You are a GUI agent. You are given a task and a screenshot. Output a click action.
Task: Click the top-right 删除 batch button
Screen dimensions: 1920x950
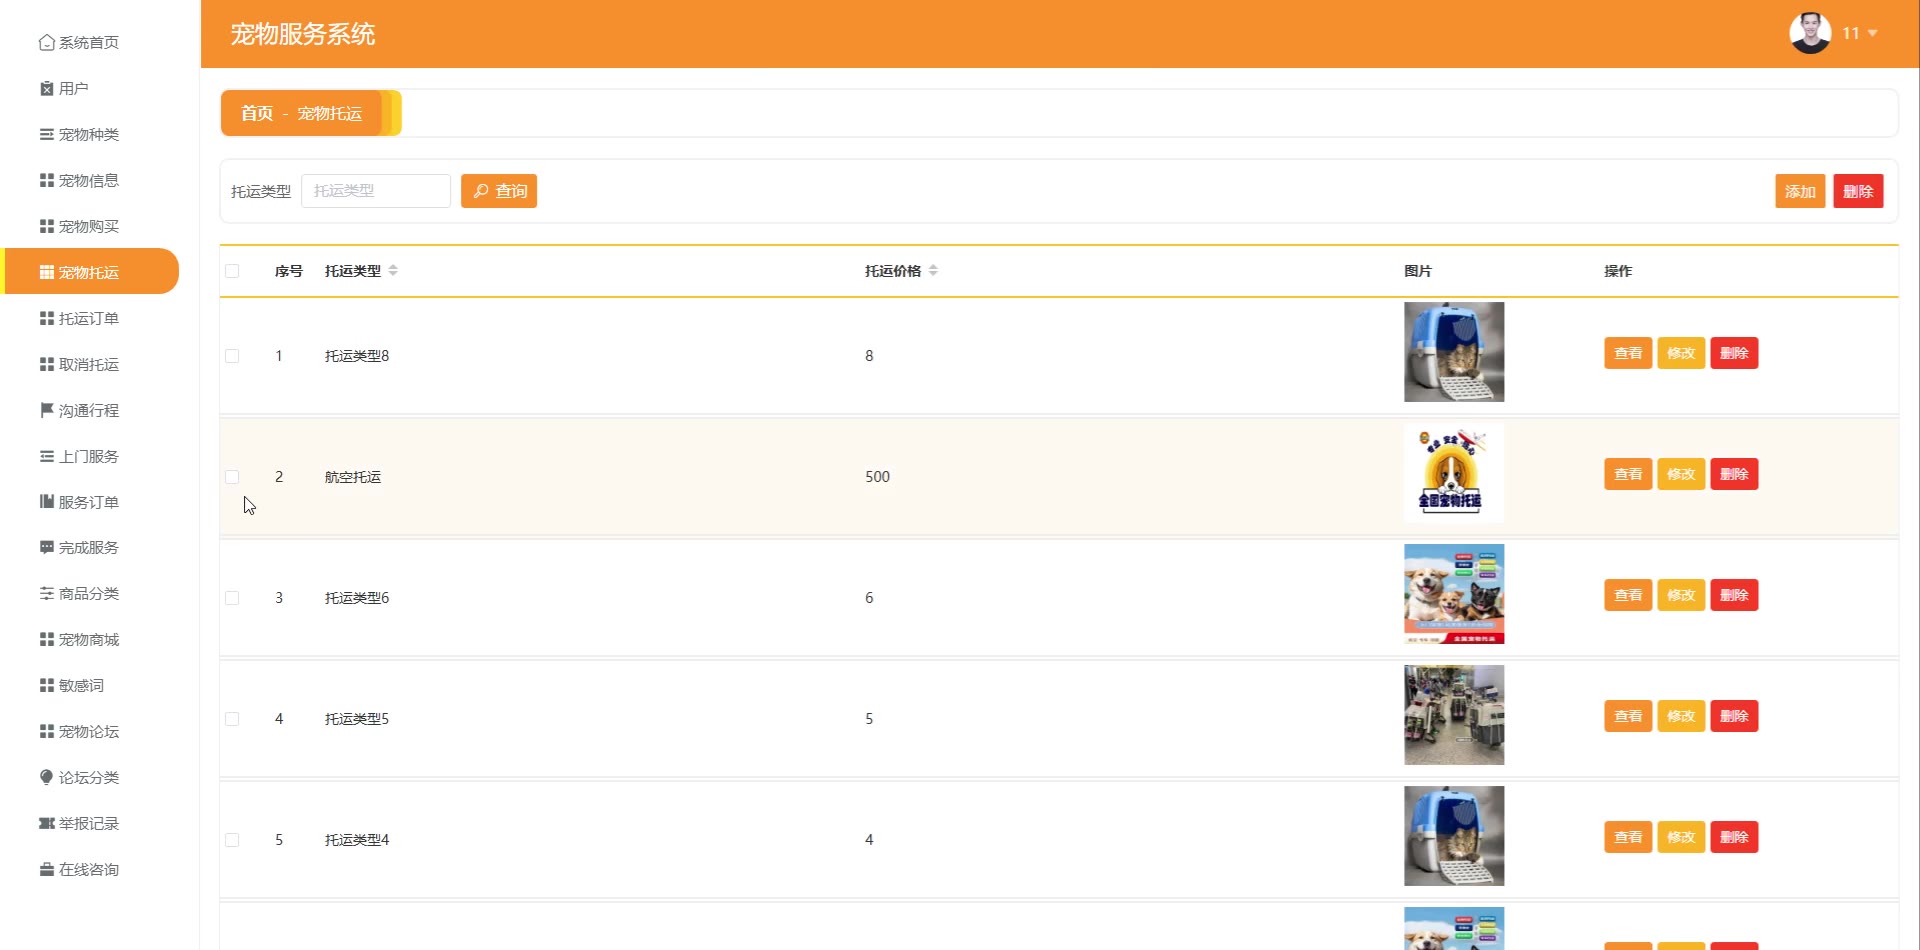click(1858, 191)
